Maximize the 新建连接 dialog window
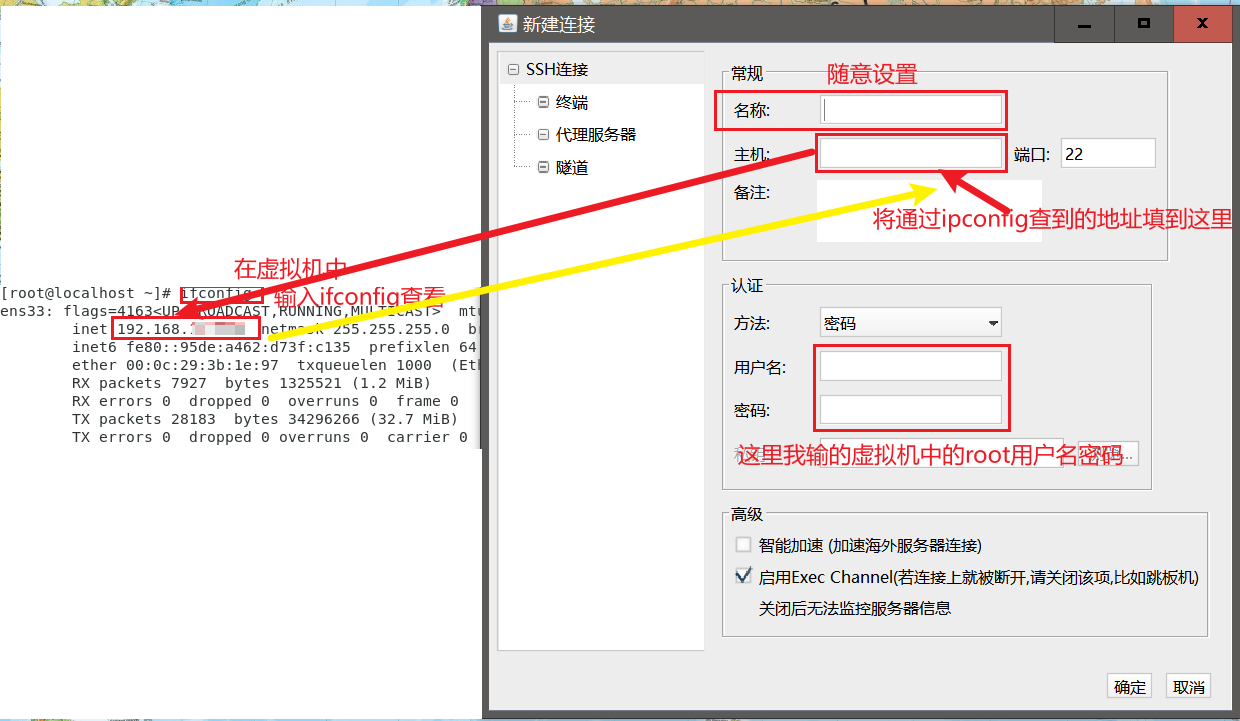 click(x=1144, y=23)
